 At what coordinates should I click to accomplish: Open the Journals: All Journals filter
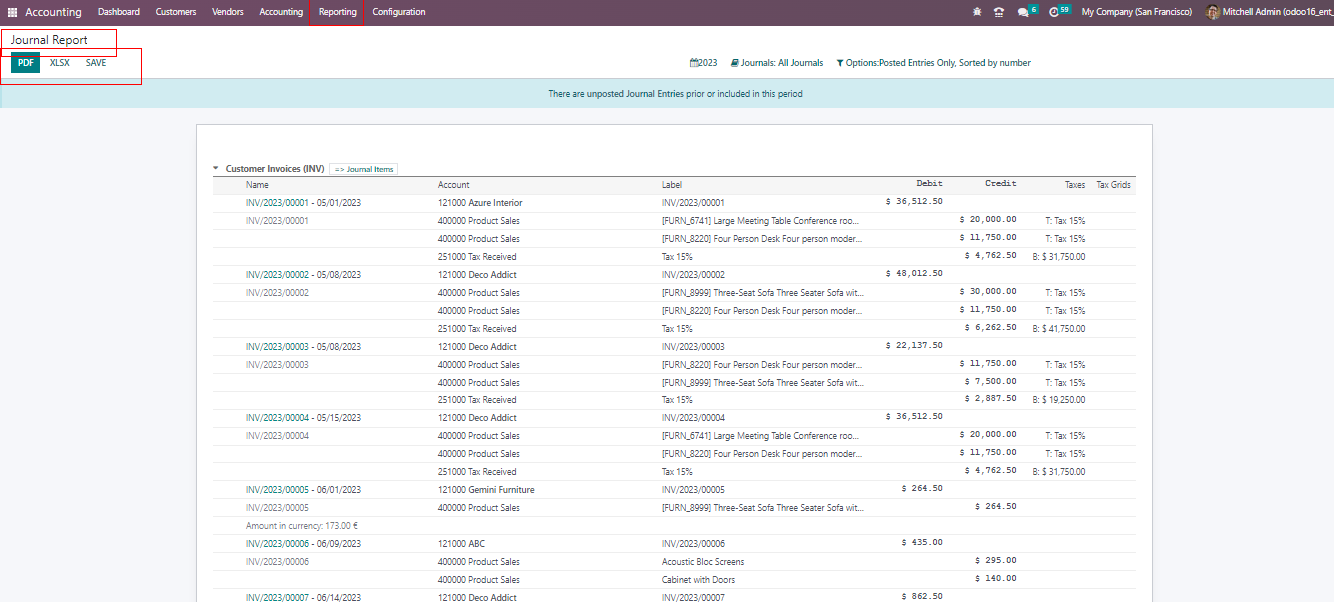[x=777, y=63]
